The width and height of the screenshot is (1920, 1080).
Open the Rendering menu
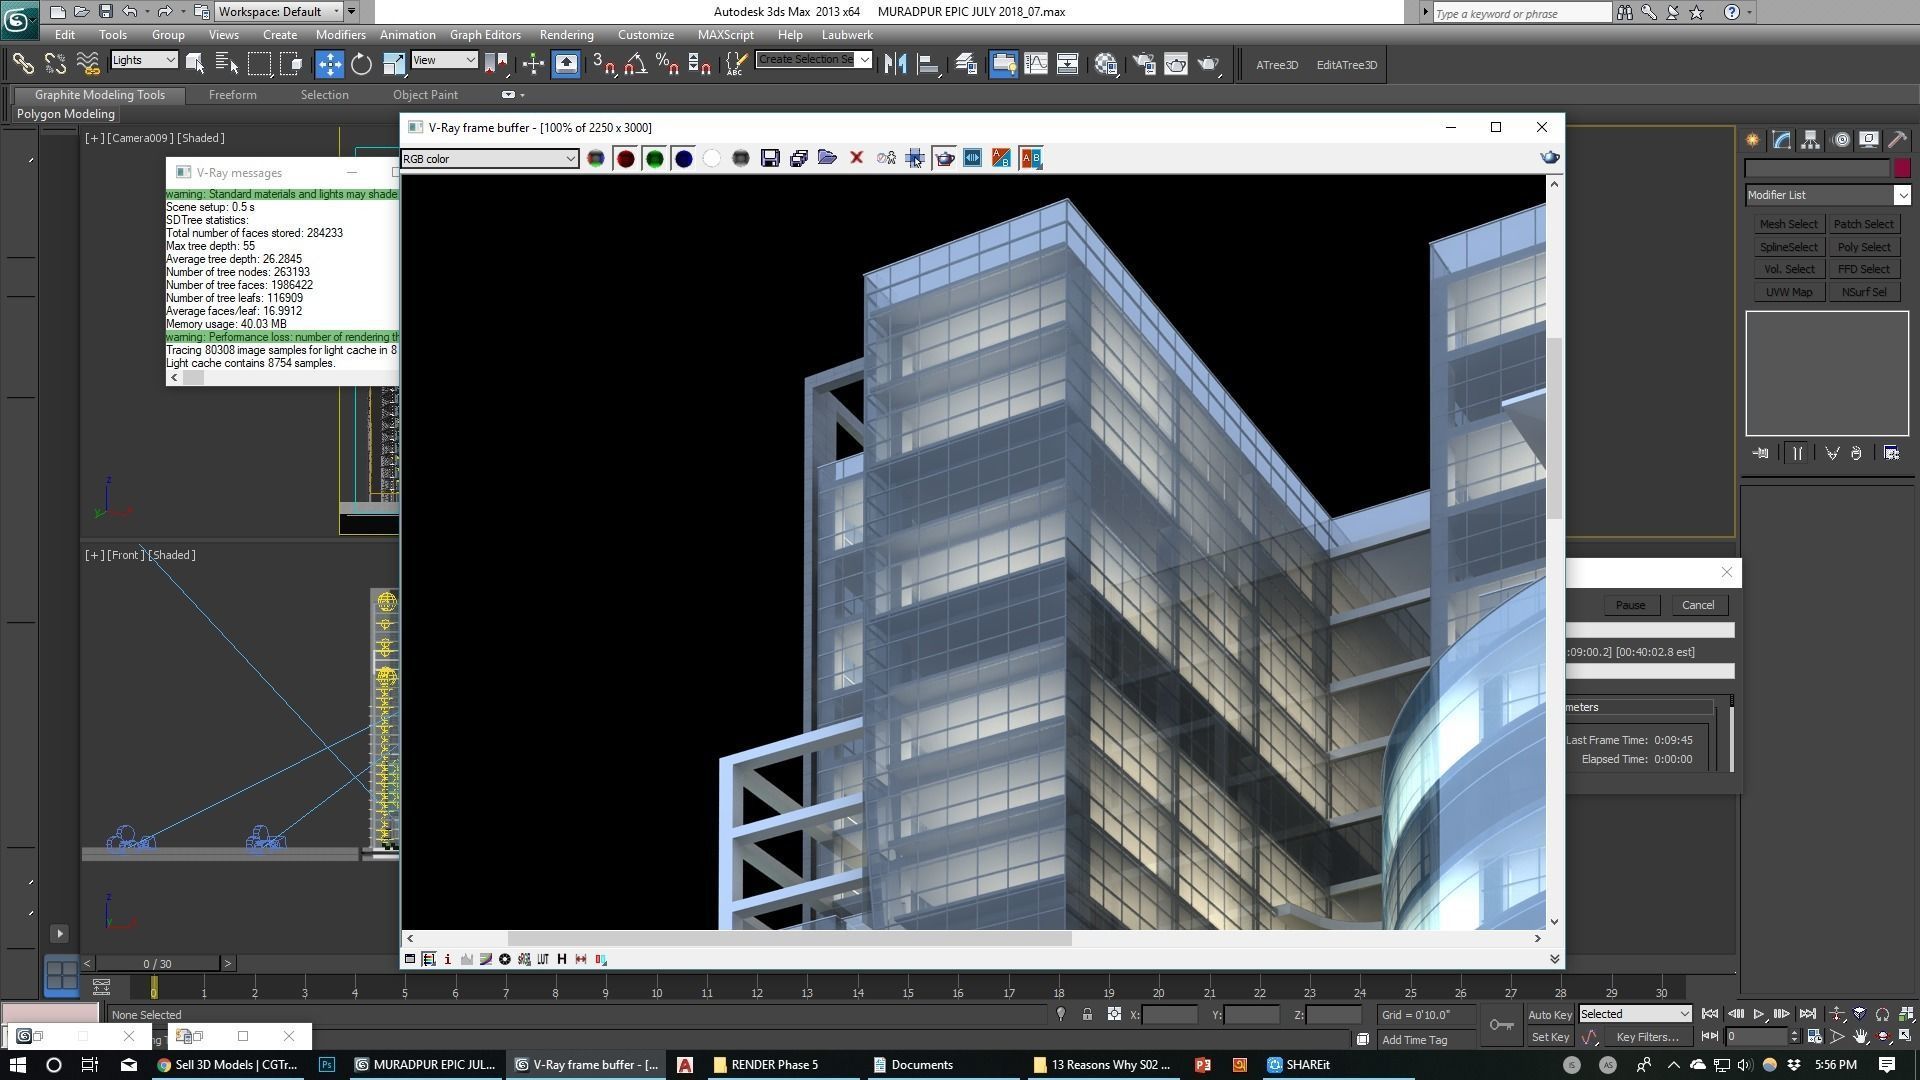click(566, 34)
